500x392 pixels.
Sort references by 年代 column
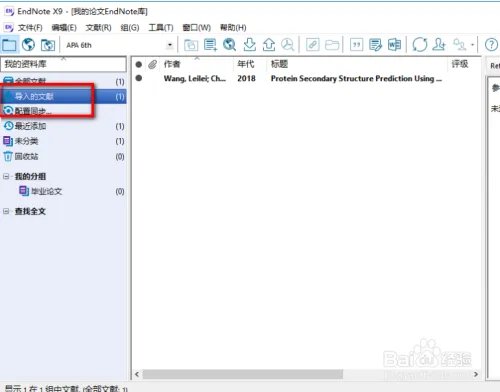point(246,64)
